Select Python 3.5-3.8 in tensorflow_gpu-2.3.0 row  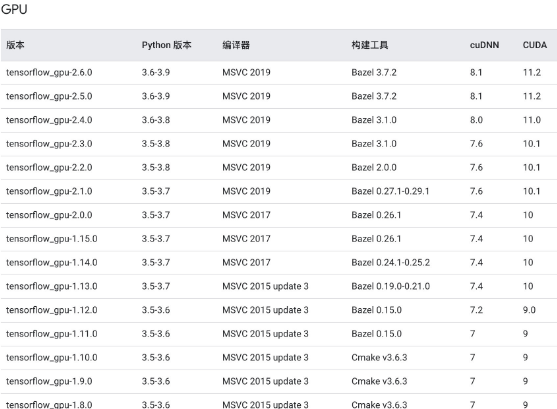[x=156, y=144]
